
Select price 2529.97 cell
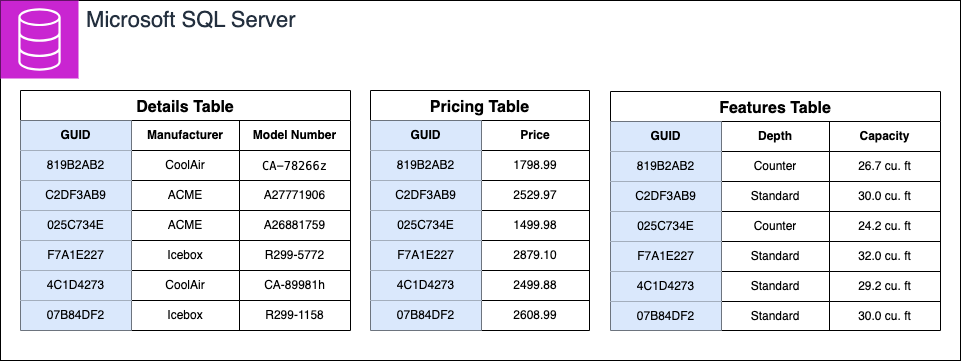coord(536,196)
